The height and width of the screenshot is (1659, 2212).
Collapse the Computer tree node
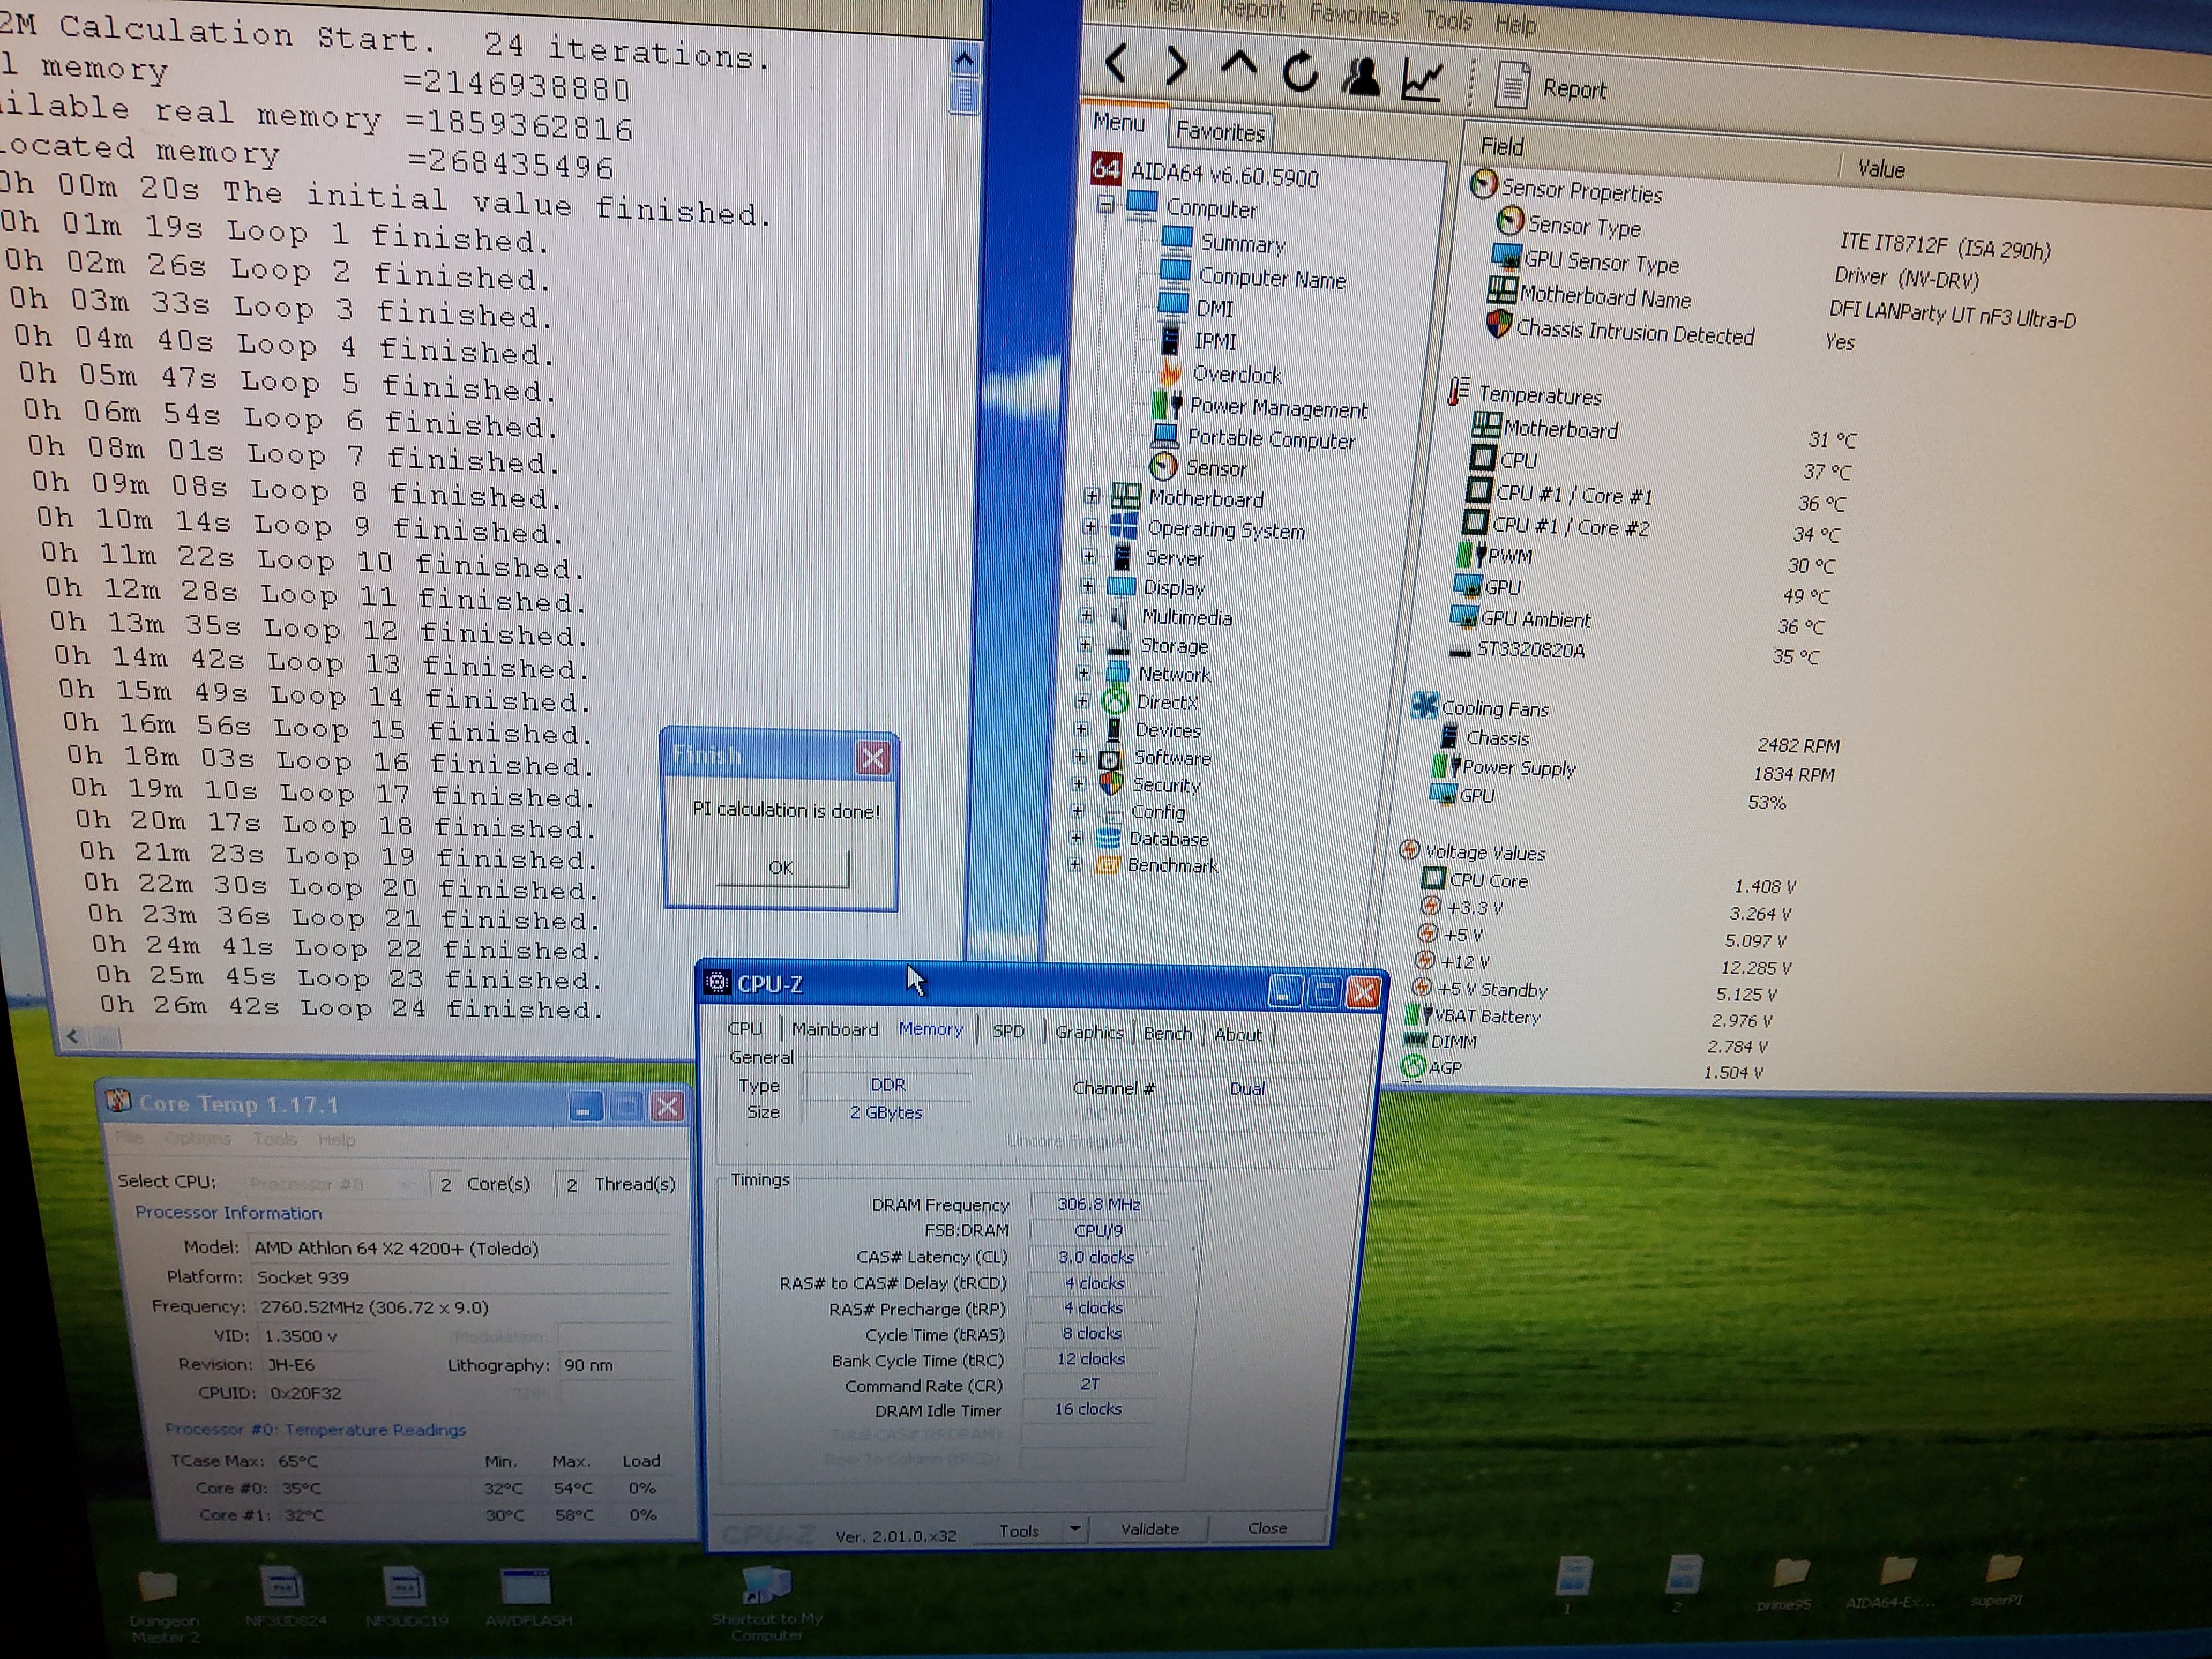pos(1105,204)
